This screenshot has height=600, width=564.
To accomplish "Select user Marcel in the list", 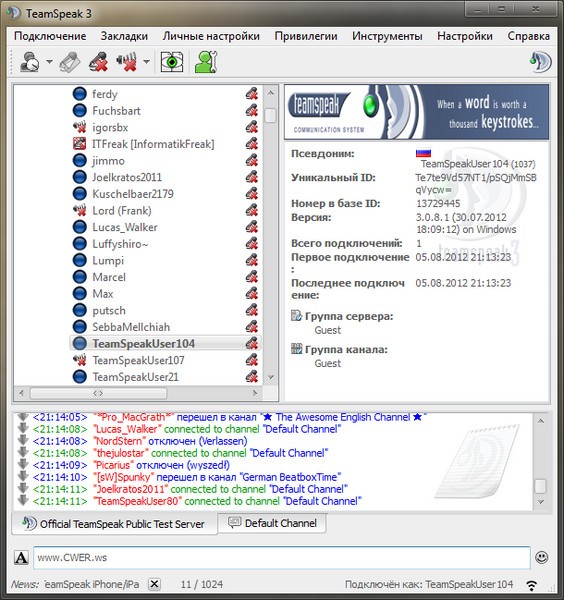I will pyautogui.click(x=109, y=277).
